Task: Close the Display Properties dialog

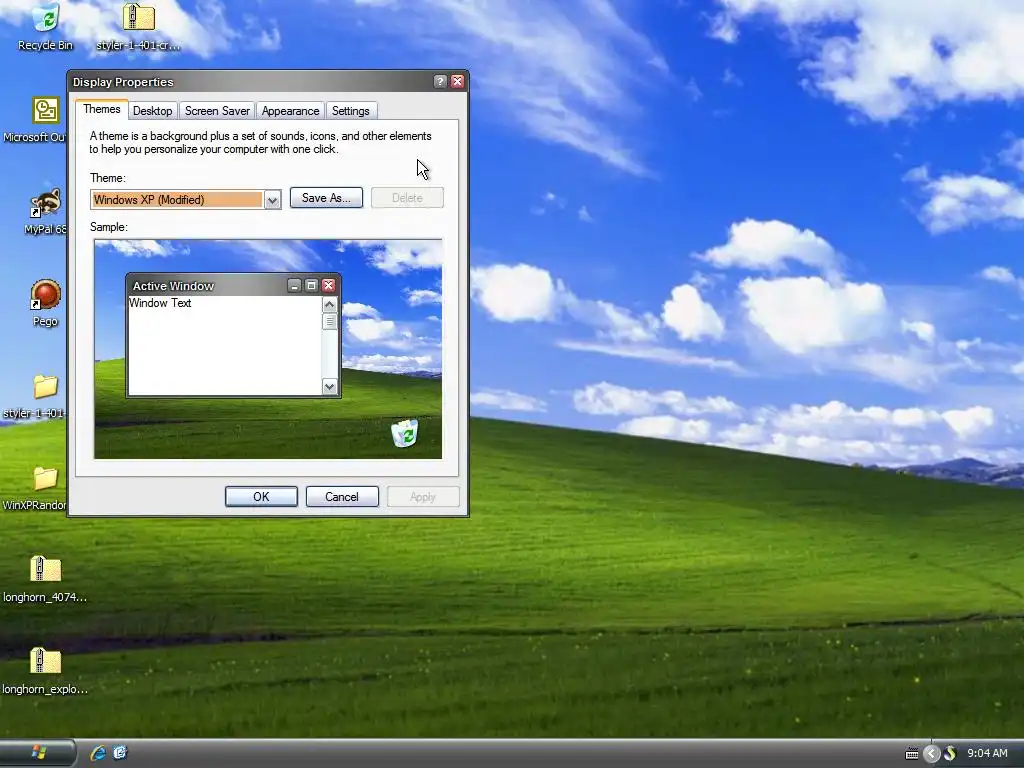Action: click(x=457, y=82)
